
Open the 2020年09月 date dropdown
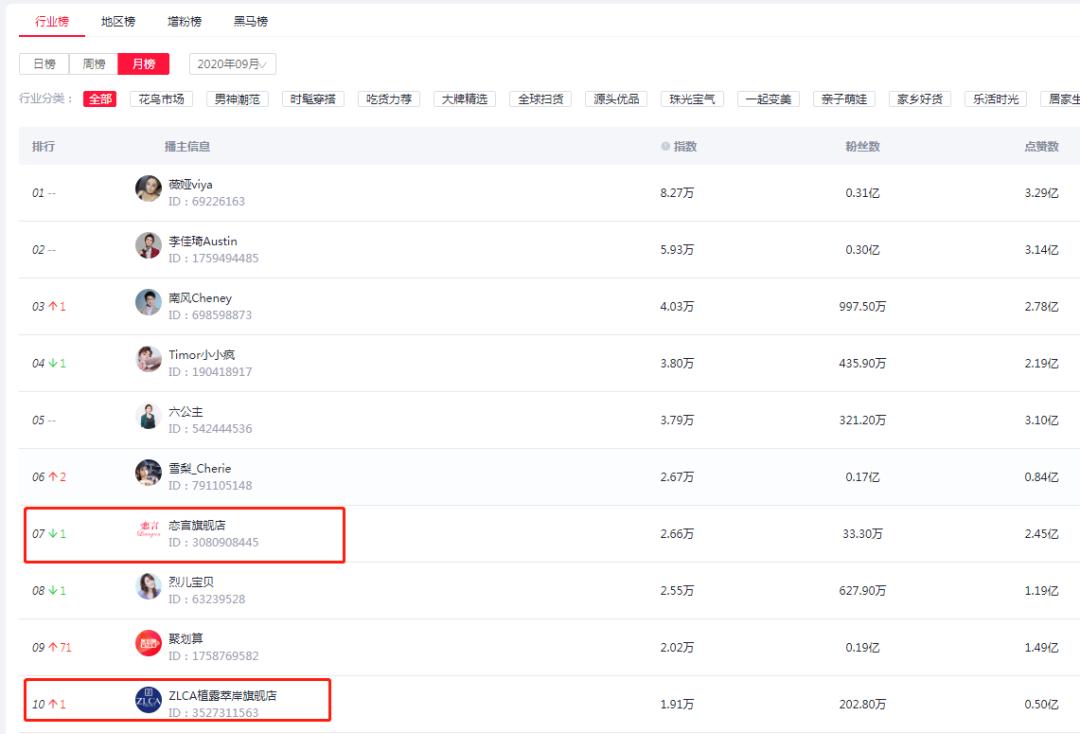[232, 63]
